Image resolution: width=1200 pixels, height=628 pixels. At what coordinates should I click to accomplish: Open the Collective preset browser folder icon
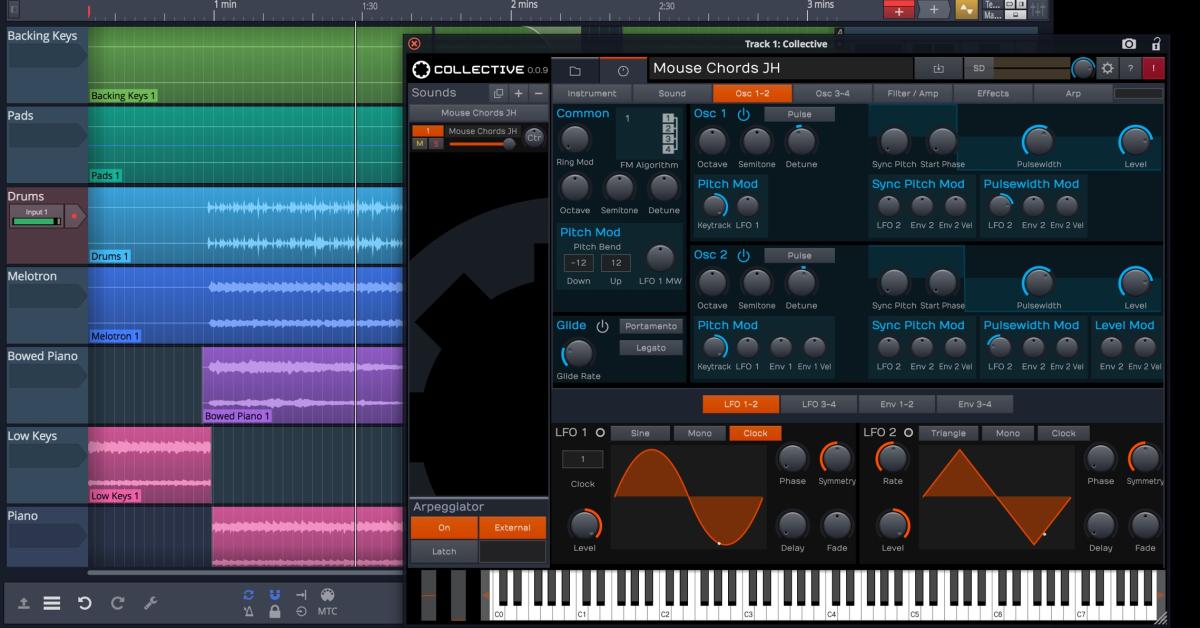pyautogui.click(x=573, y=68)
